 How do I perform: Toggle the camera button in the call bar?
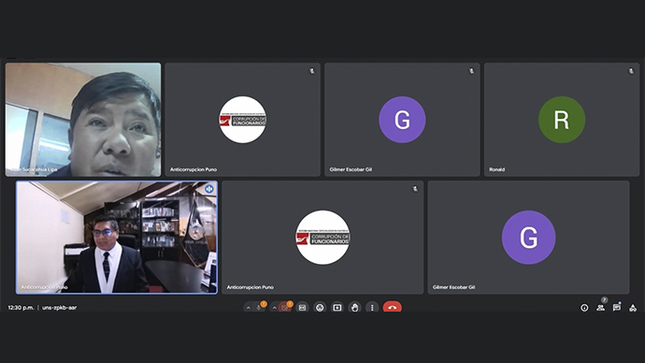285,307
